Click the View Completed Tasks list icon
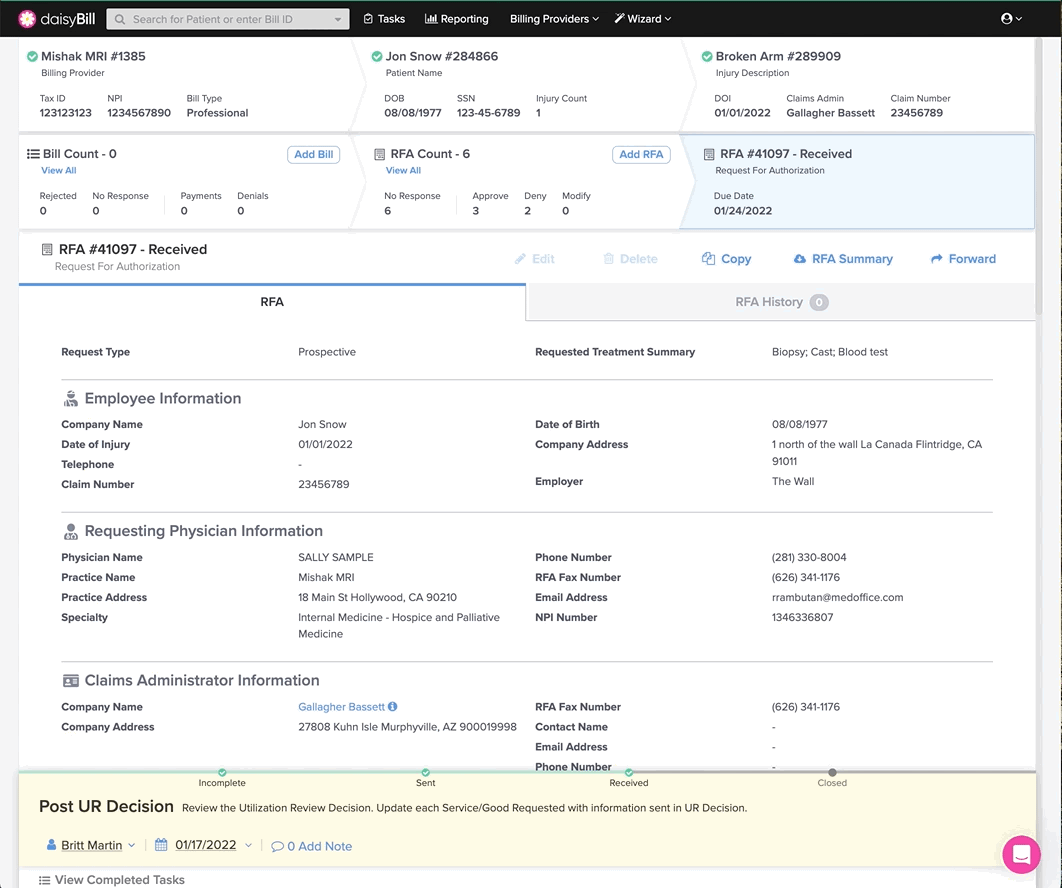Image resolution: width=1062 pixels, height=888 pixels. pos(45,880)
